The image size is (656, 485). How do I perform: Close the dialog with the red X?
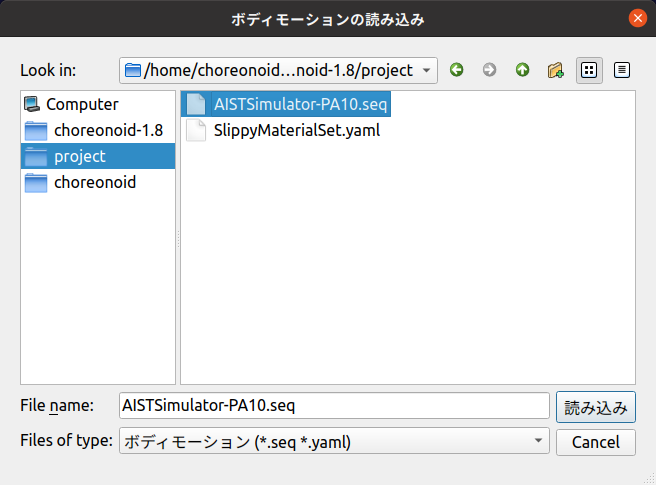637,18
